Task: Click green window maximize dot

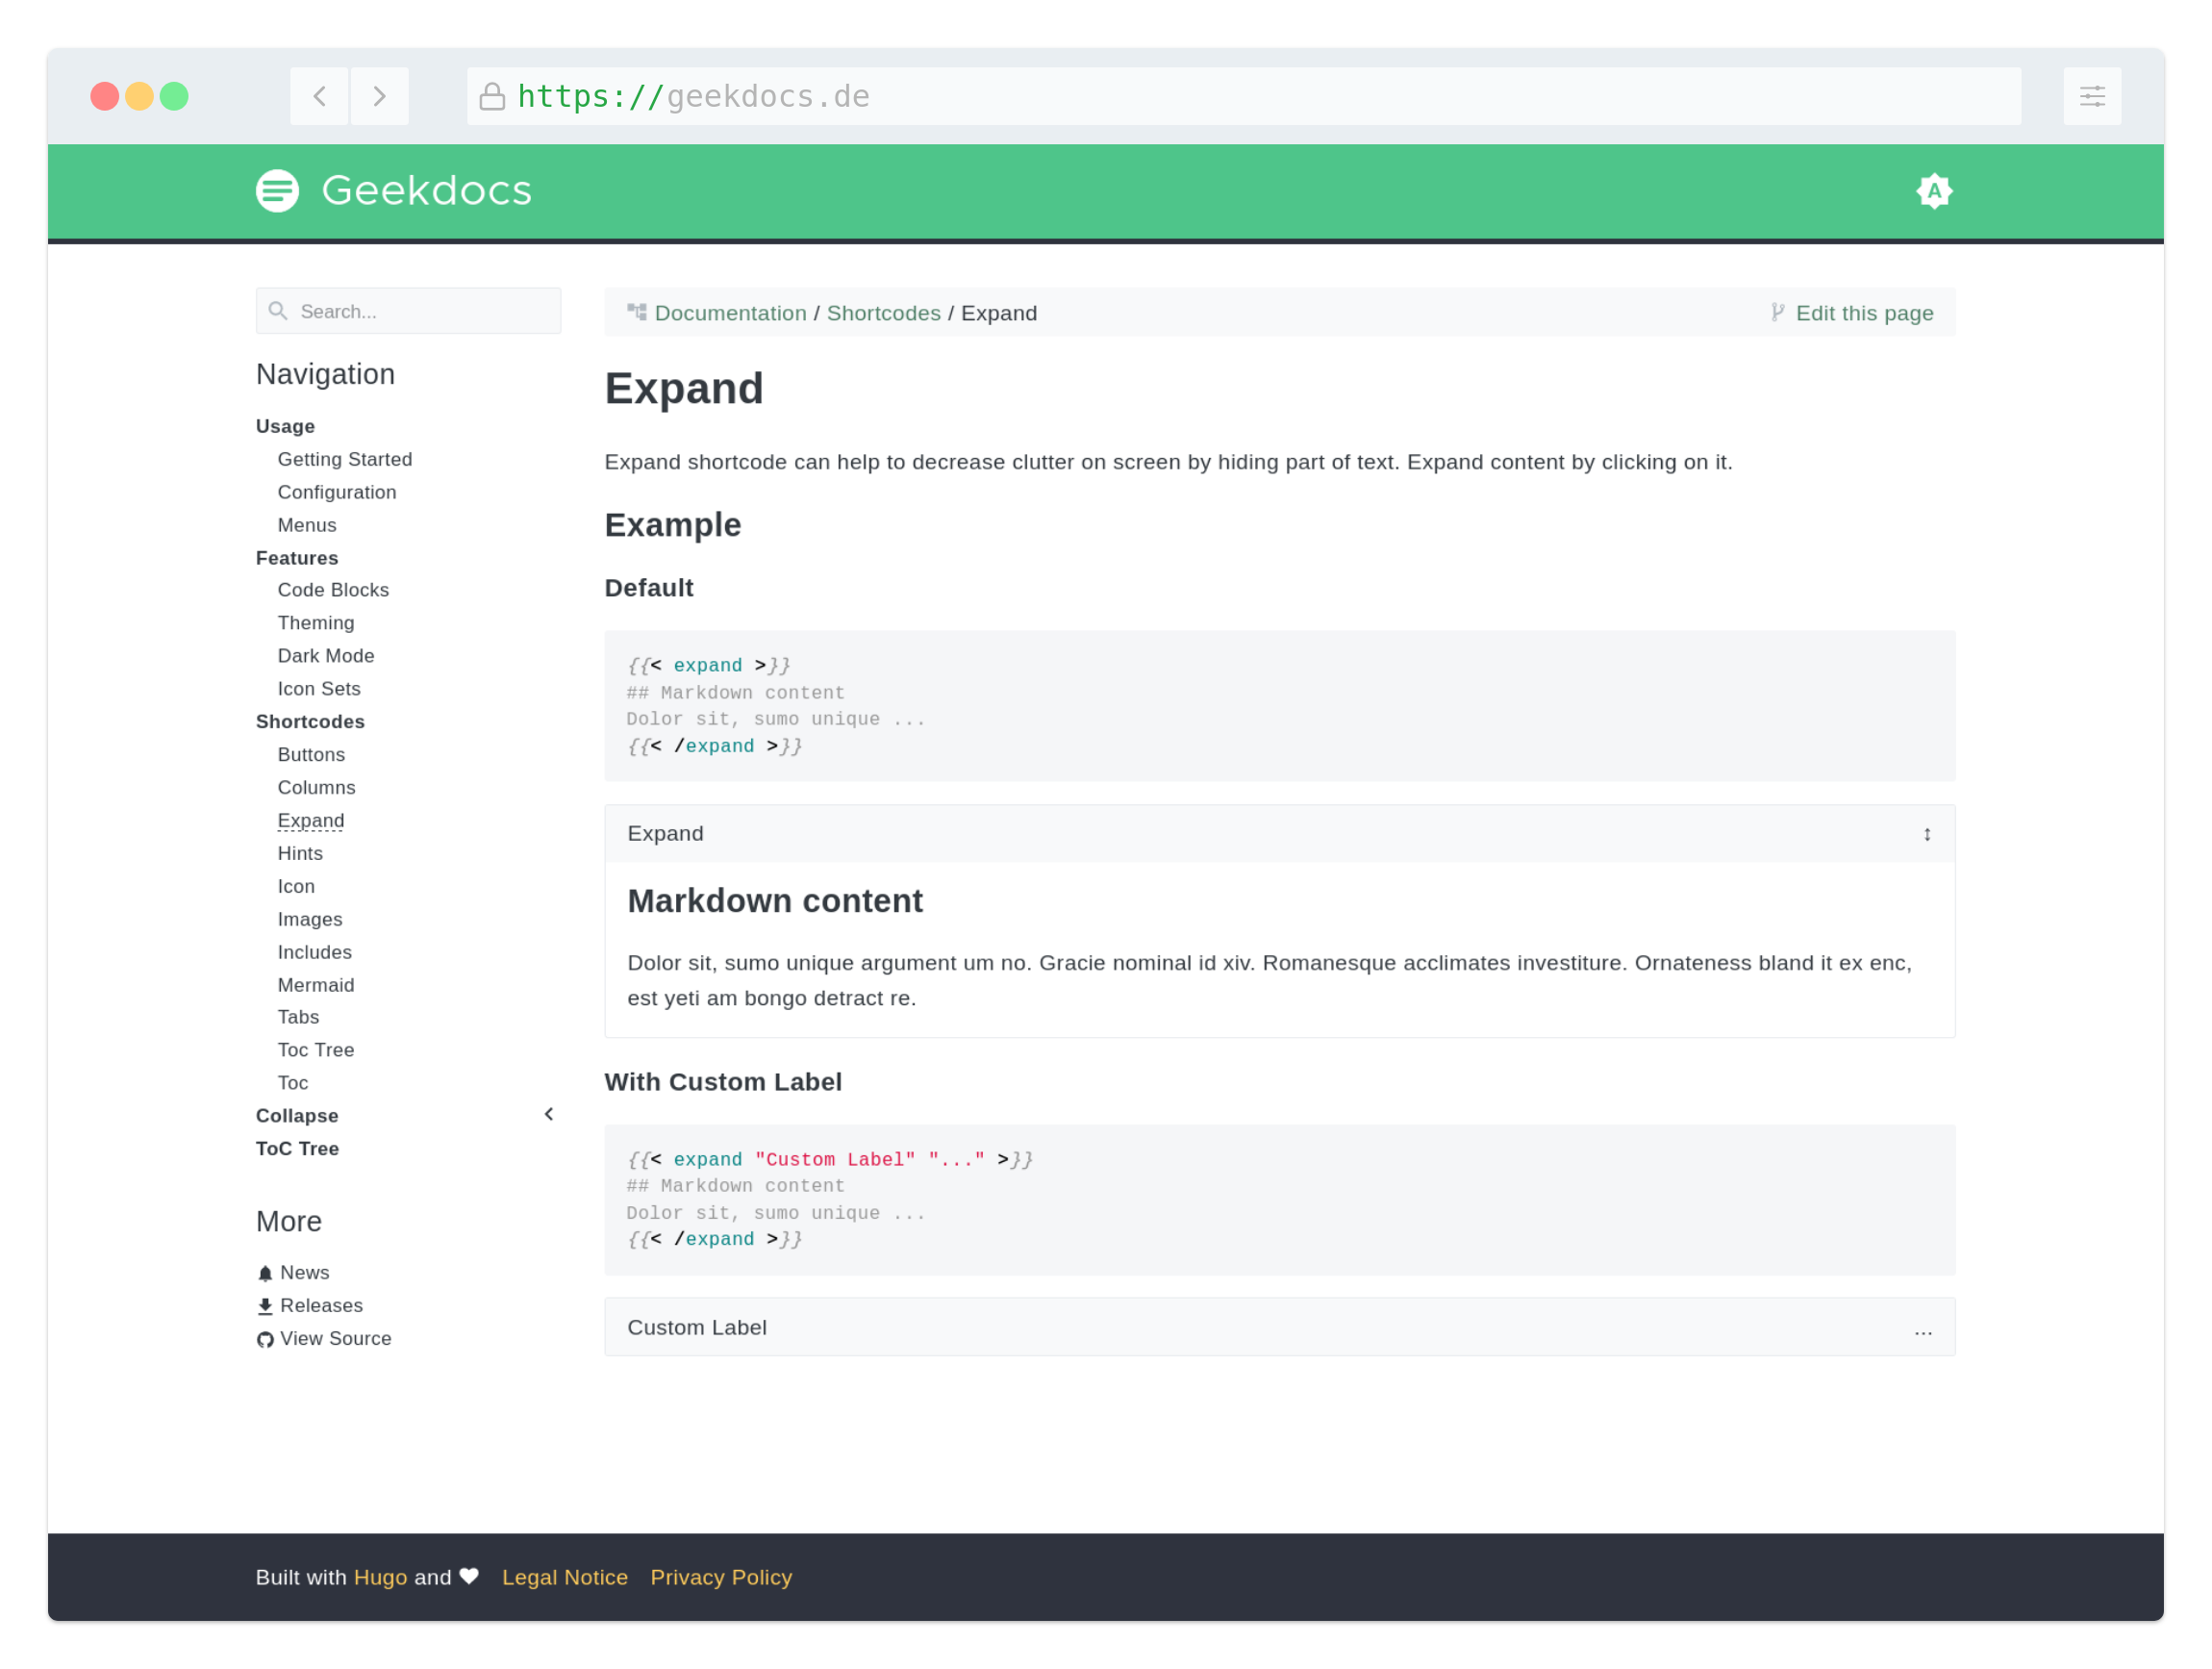Action: tap(174, 96)
